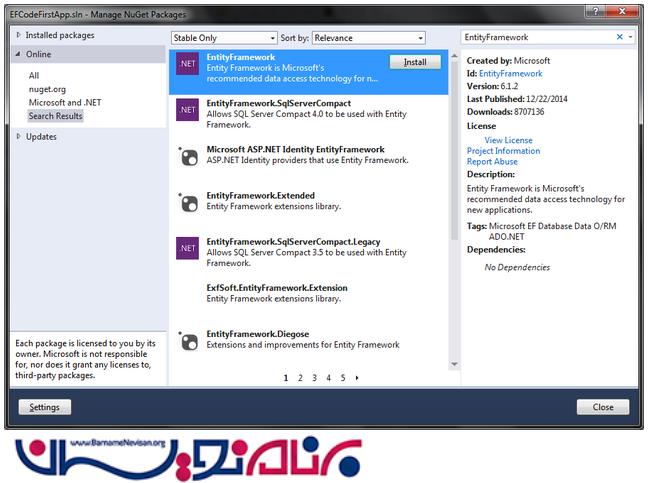Select Microsoft and .NET source

click(x=65, y=102)
